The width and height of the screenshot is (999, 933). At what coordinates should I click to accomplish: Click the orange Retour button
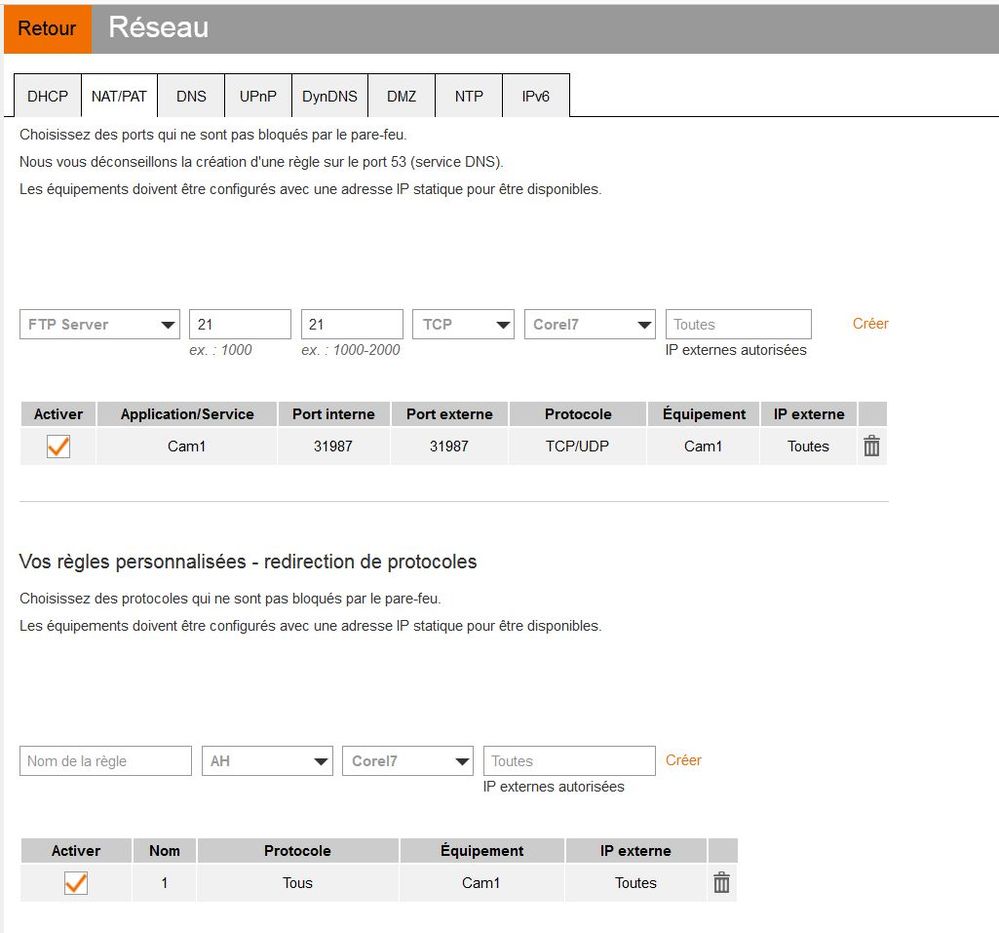[x=47, y=29]
